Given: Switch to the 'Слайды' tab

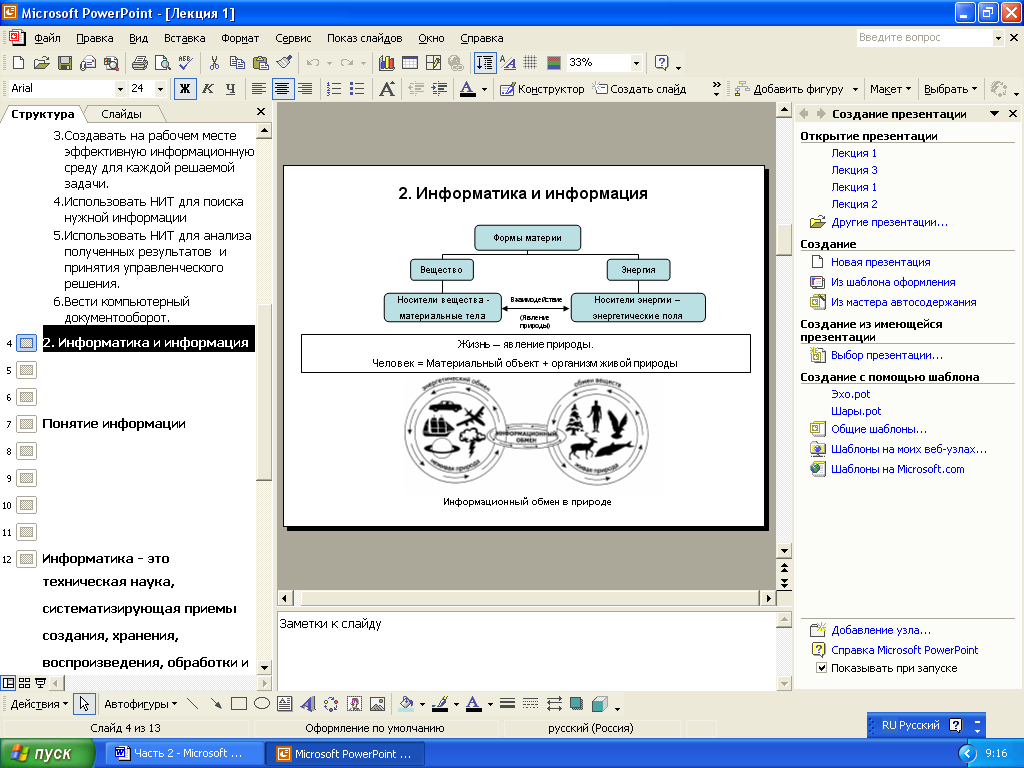Looking at the screenshot, I should pyautogui.click(x=121, y=114).
